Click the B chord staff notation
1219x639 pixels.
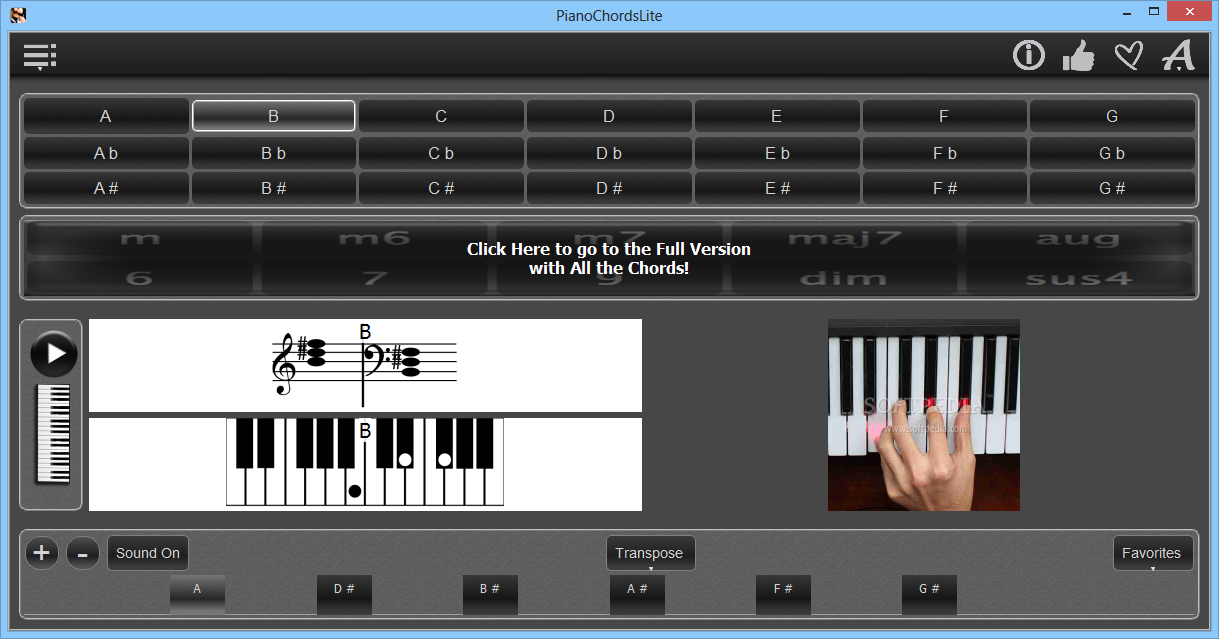[365, 365]
